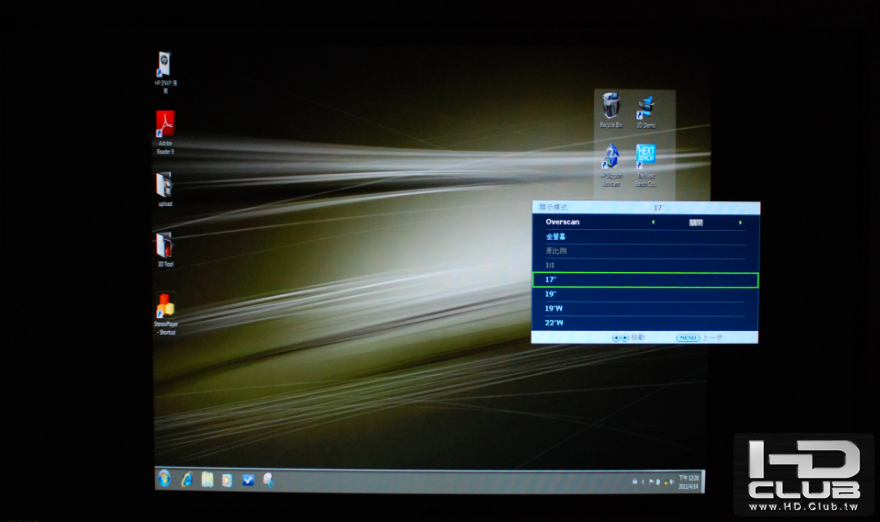Select the Overscan menu row
The width and height of the screenshot is (880, 522).
tap(645, 222)
